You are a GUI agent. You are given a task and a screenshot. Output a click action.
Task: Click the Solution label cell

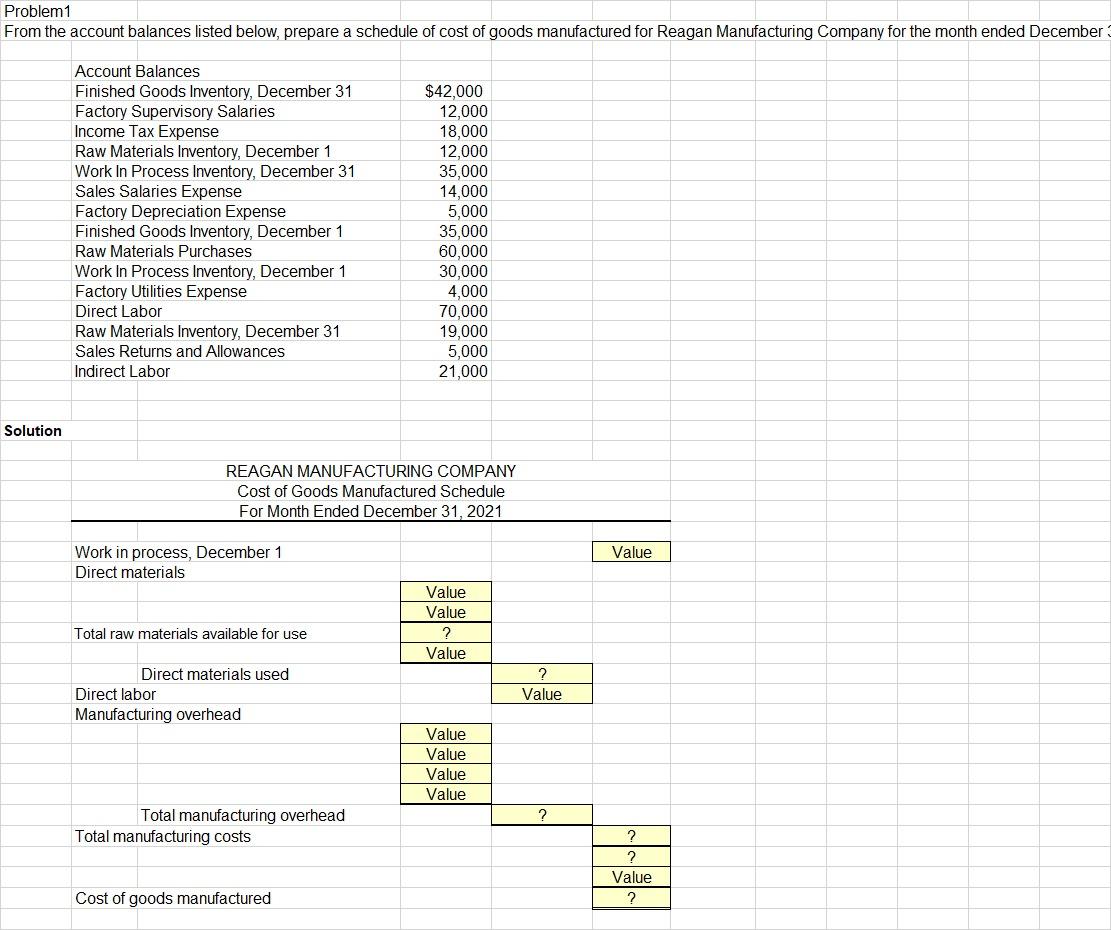pos(33,431)
